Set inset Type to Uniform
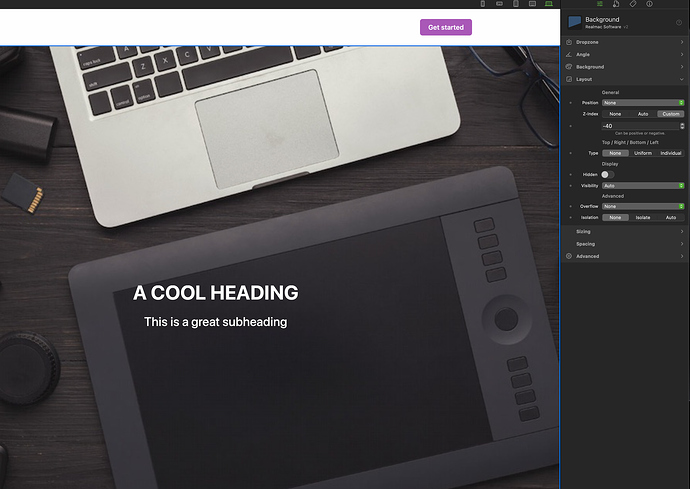Screen dimensions: 690x489 (643, 153)
